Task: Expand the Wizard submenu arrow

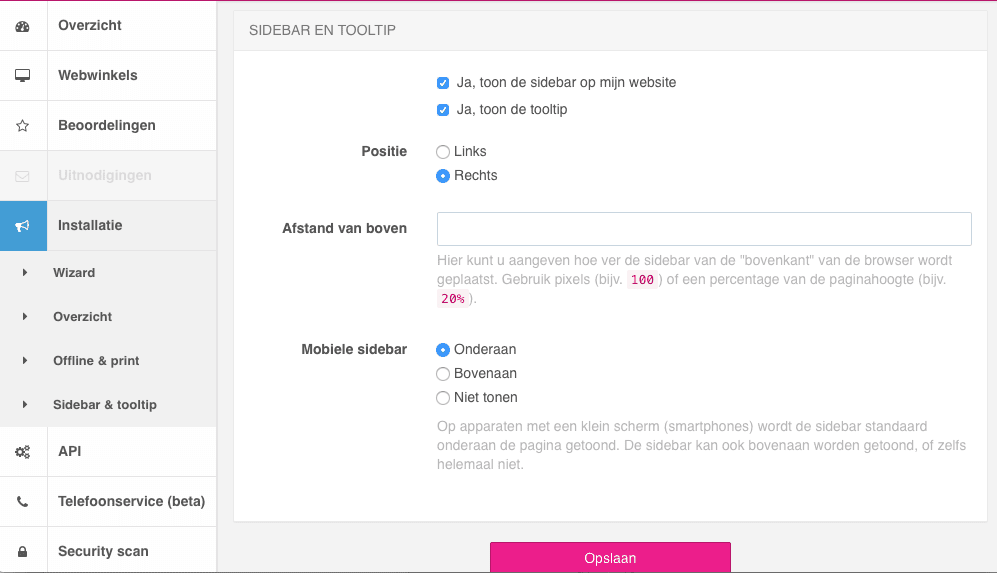Action: point(25,273)
